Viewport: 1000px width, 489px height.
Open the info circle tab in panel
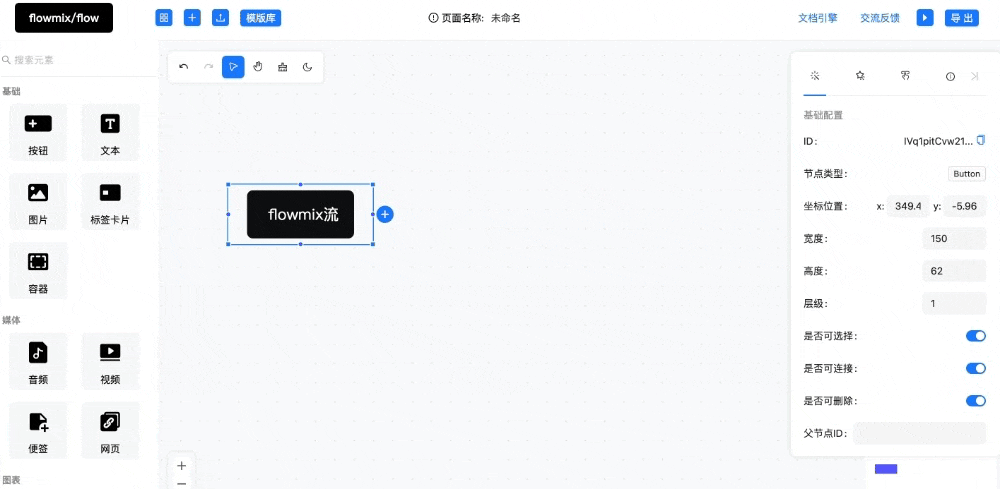[x=950, y=76]
